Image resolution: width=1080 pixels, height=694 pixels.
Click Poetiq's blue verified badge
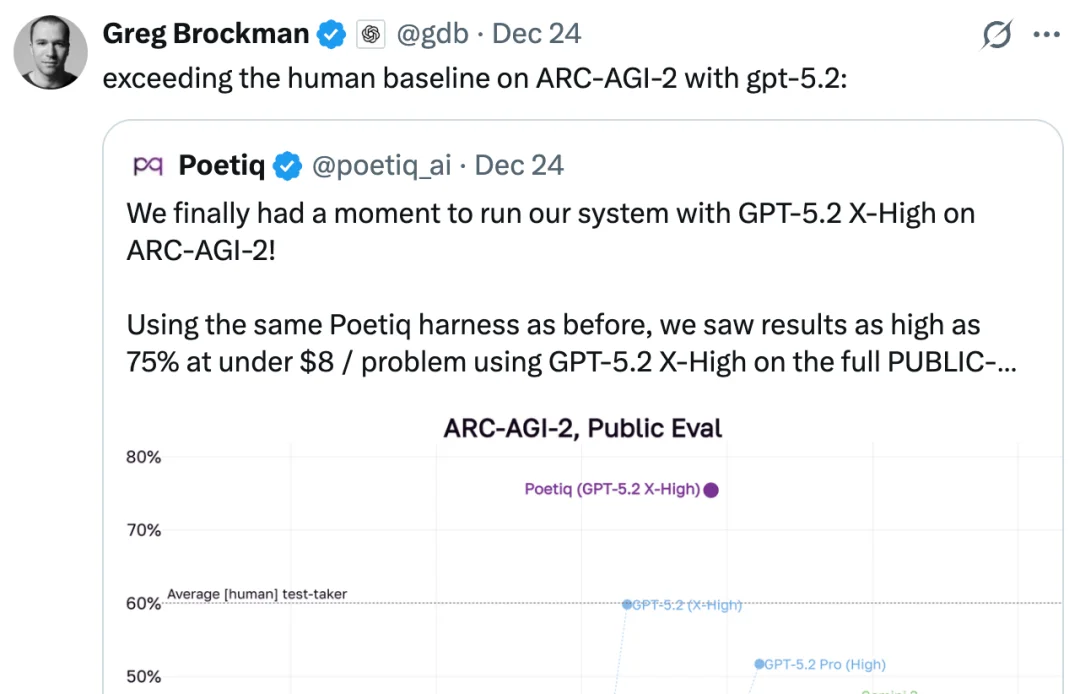pos(288,166)
